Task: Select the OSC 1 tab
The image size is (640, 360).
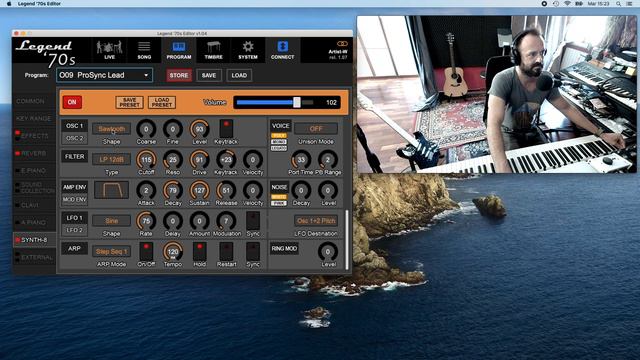Action: pyautogui.click(x=74, y=126)
